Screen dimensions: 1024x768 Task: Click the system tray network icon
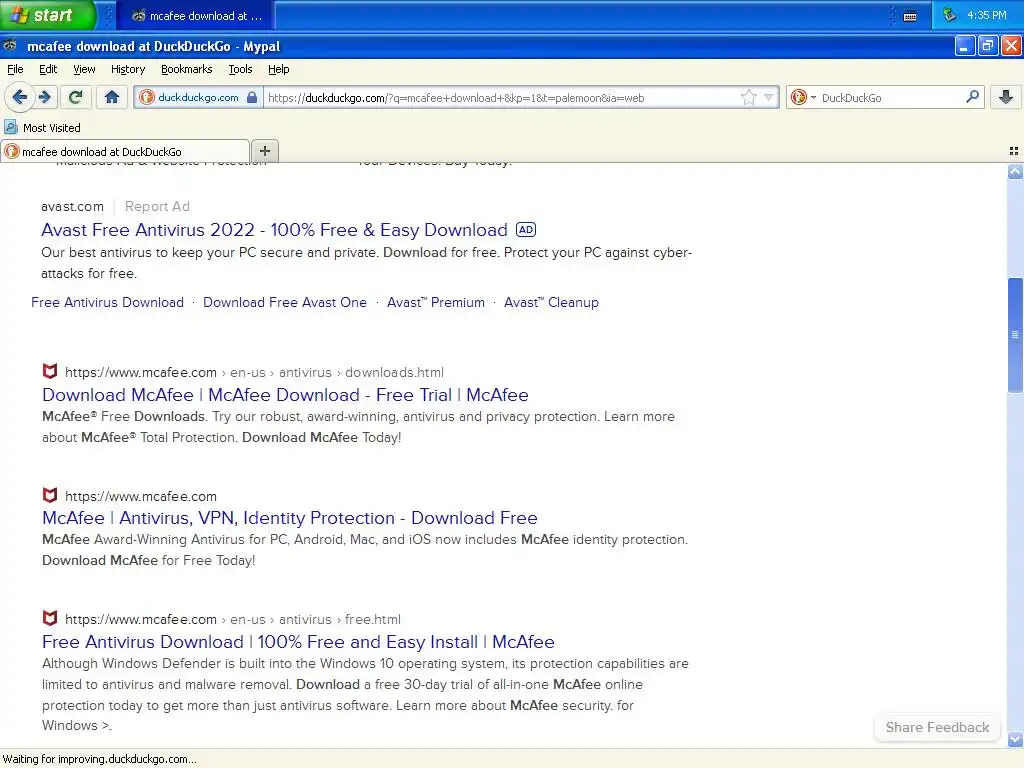pos(950,15)
